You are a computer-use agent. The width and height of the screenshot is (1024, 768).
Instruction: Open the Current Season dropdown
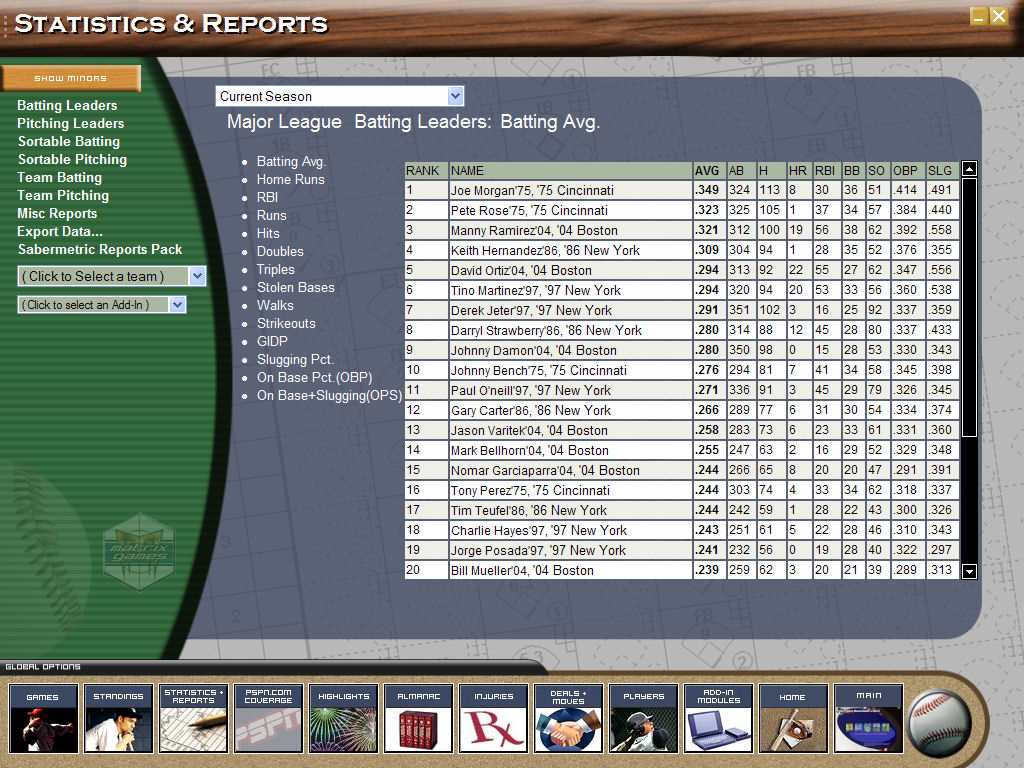coord(340,96)
